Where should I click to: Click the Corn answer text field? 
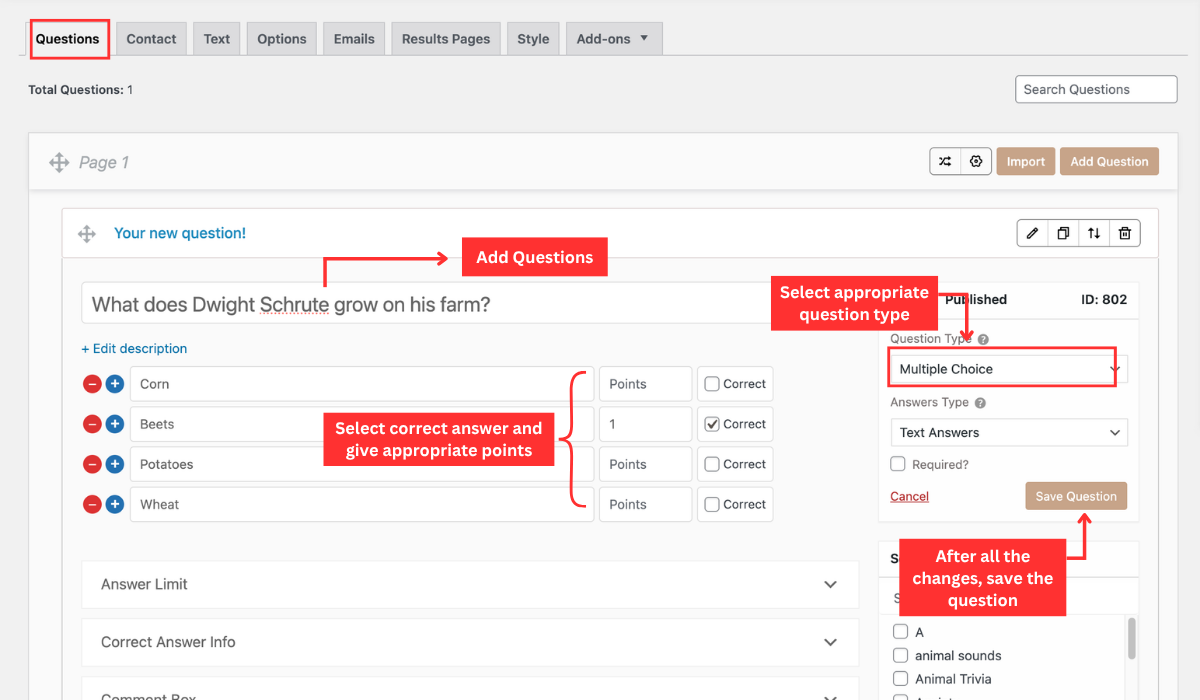[362, 384]
